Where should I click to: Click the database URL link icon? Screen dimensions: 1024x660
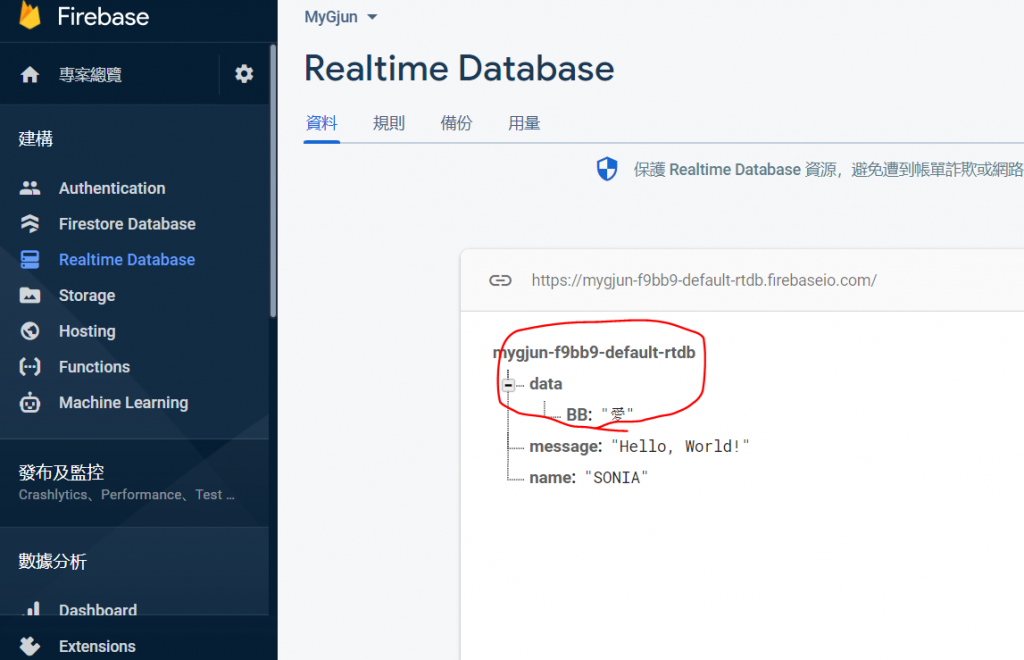tap(500, 281)
